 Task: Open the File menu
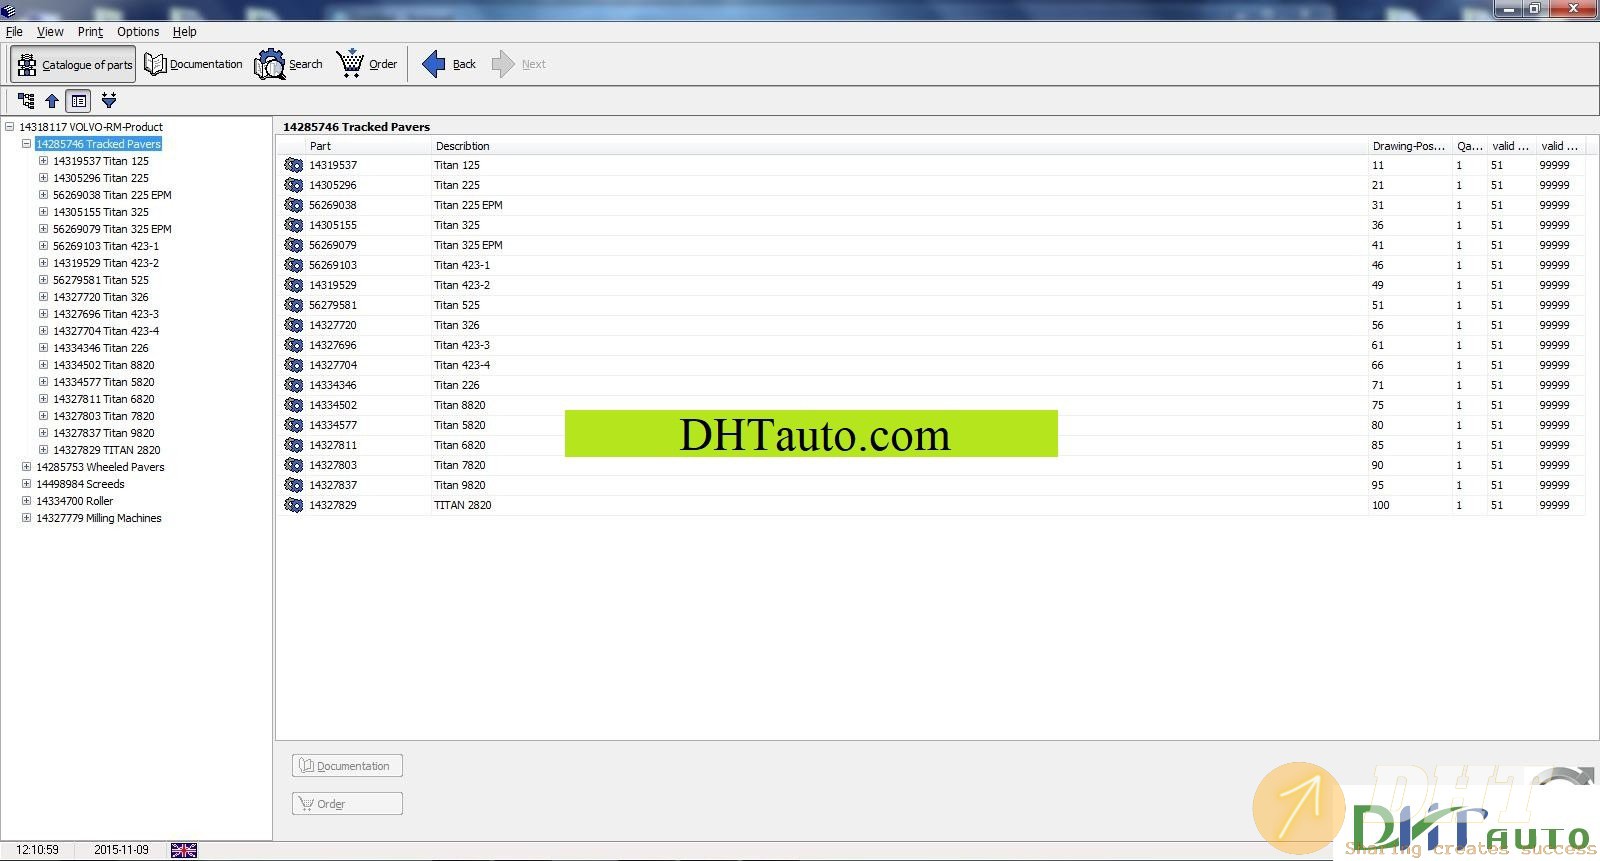(x=14, y=32)
